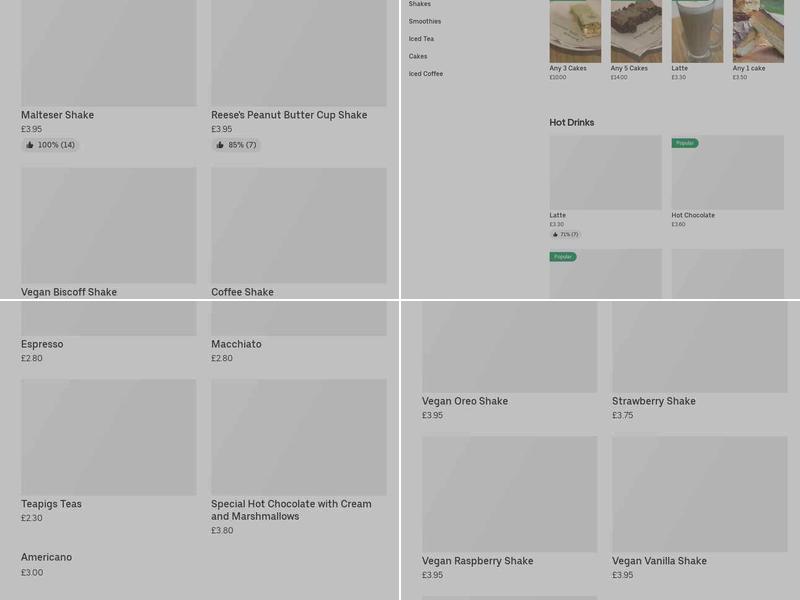This screenshot has height=600, width=800.
Task: Select the Vegan Raspberry Shake image placeholder
Action: click(x=509, y=494)
